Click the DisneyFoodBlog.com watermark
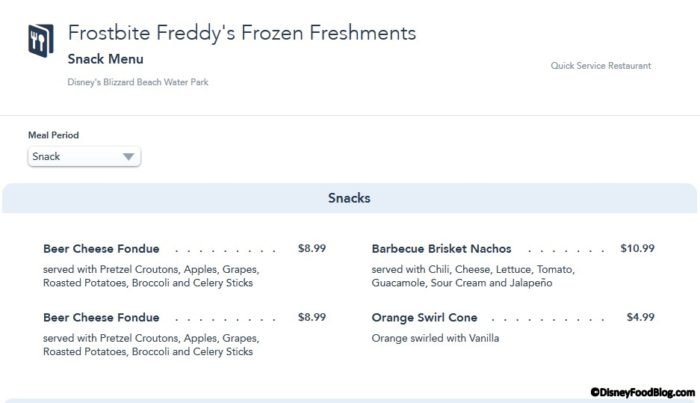Image resolution: width=700 pixels, height=403 pixels. pos(640,392)
